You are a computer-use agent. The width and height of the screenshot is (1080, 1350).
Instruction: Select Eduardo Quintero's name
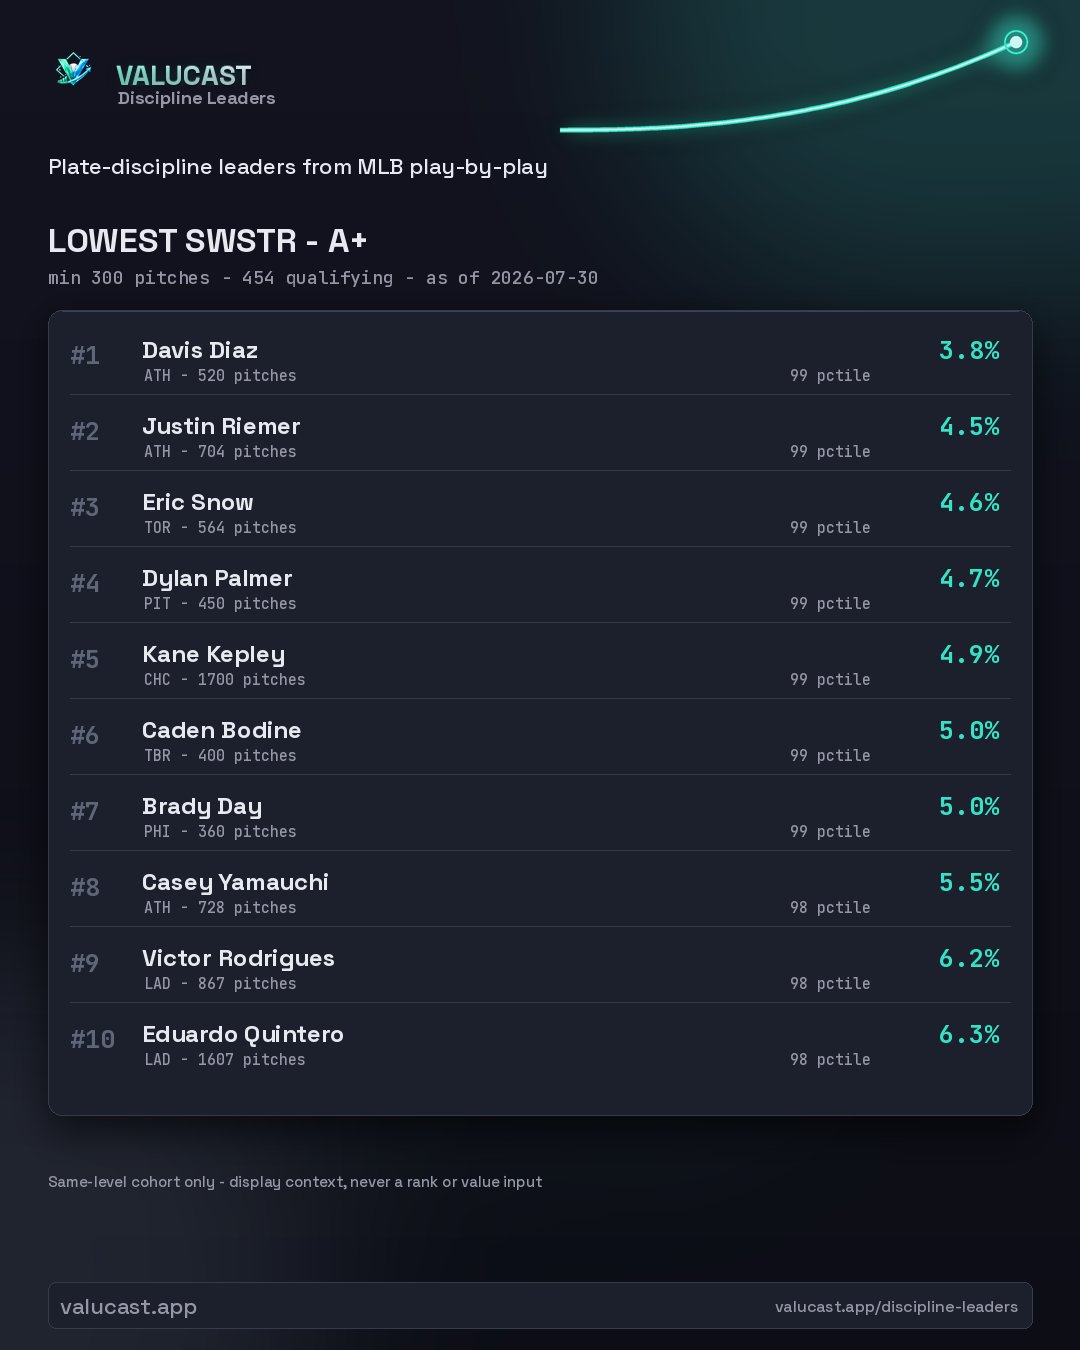243,1034
